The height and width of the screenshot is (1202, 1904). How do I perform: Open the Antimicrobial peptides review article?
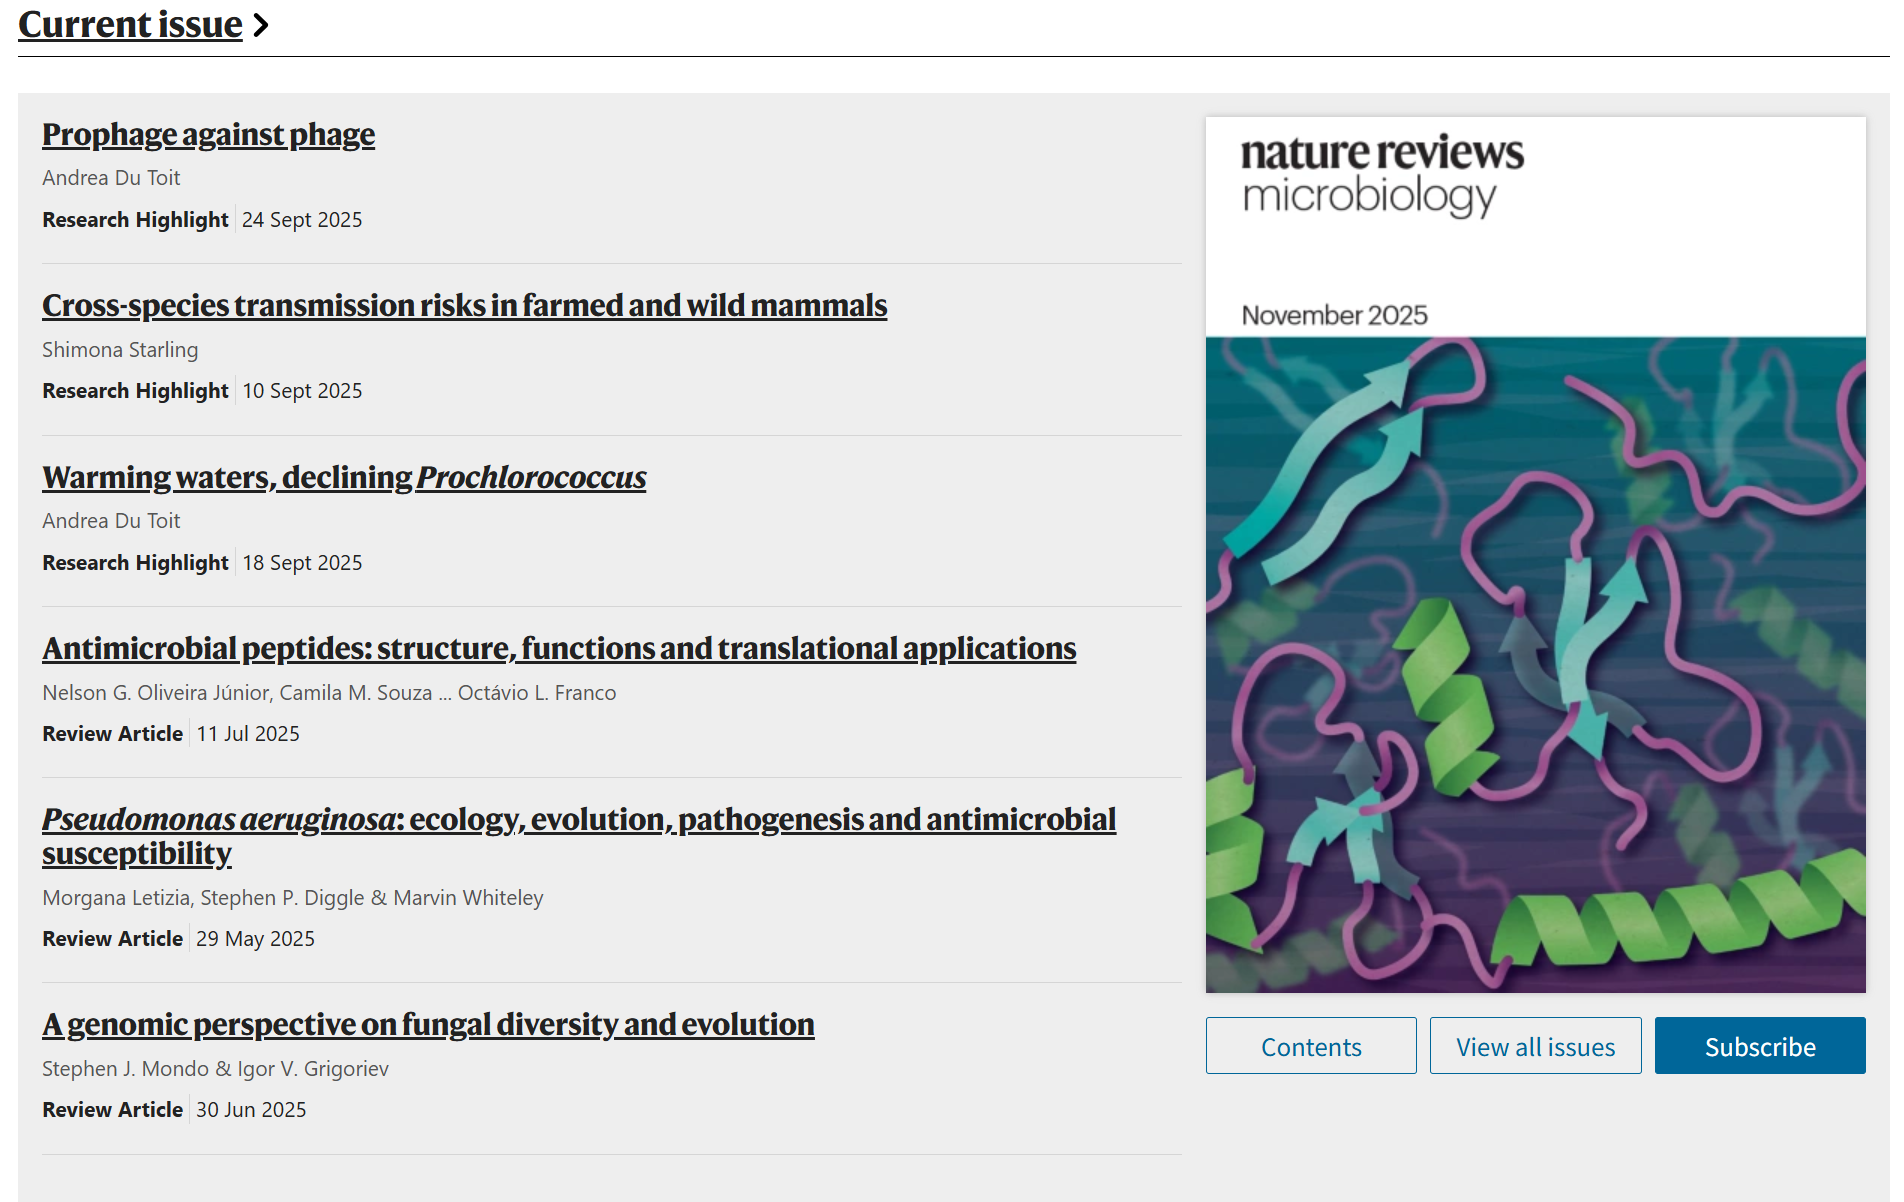[x=559, y=648]
